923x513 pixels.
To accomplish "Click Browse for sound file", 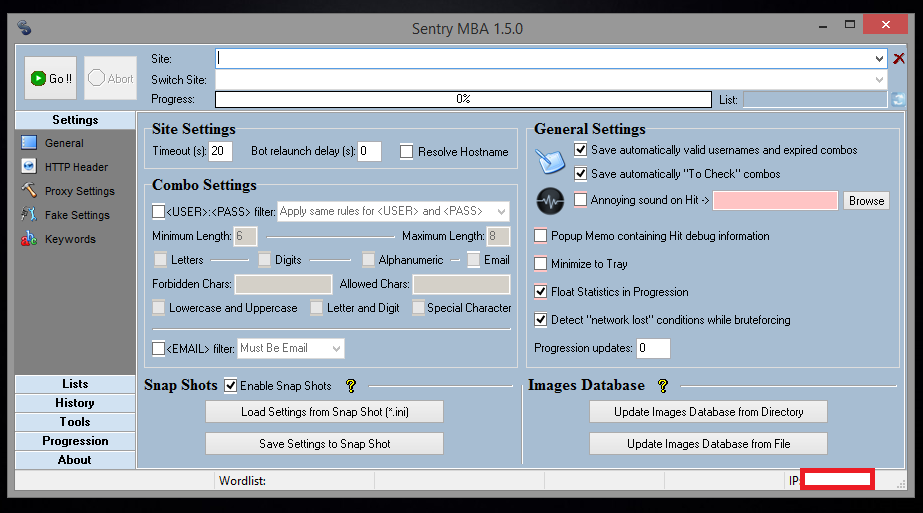I will click(866, 201).
